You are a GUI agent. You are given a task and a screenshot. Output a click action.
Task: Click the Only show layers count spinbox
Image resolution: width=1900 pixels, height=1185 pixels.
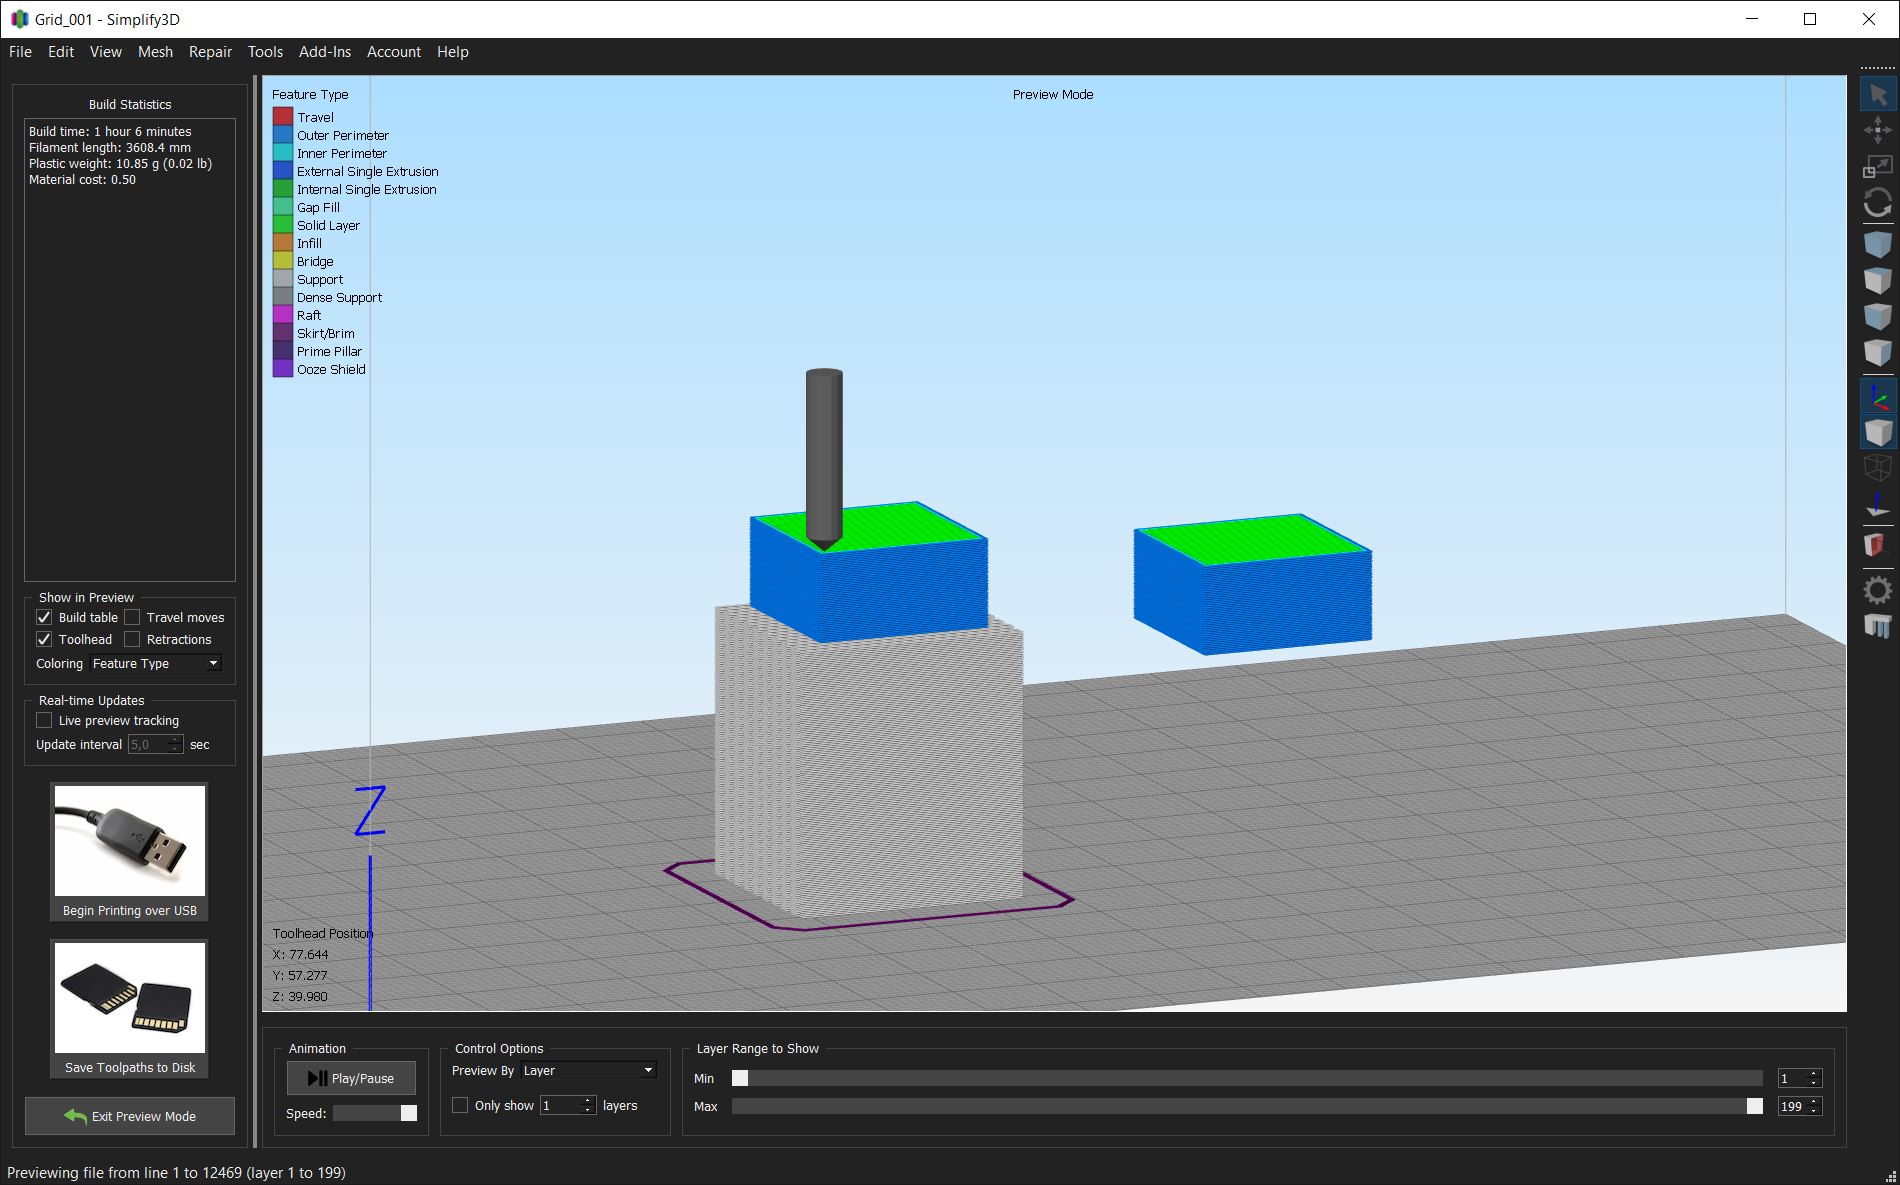click(568, 1105)
